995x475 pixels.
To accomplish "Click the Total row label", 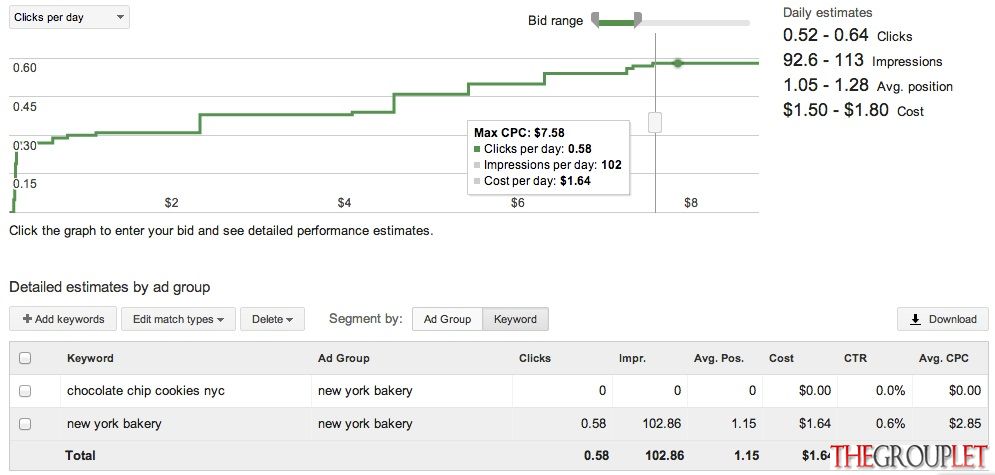I will pyautogui.click(x=80, y=455).
